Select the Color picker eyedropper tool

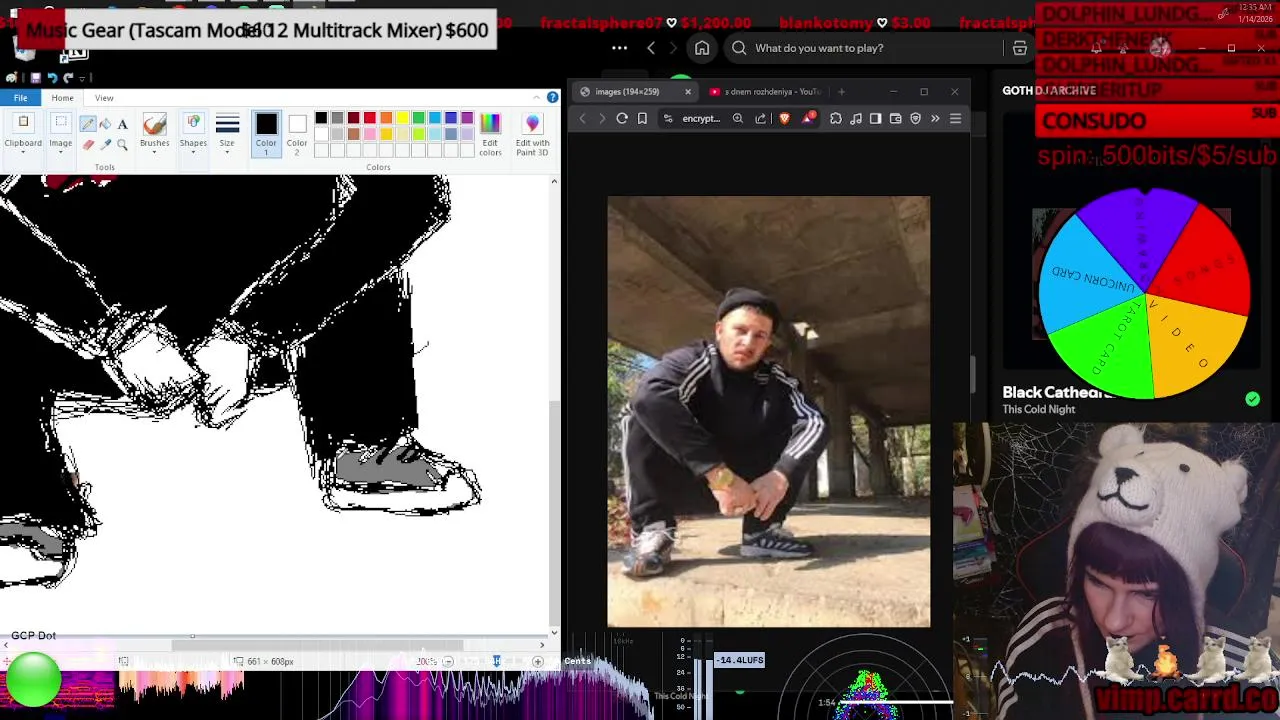click(x=105, y=145)
